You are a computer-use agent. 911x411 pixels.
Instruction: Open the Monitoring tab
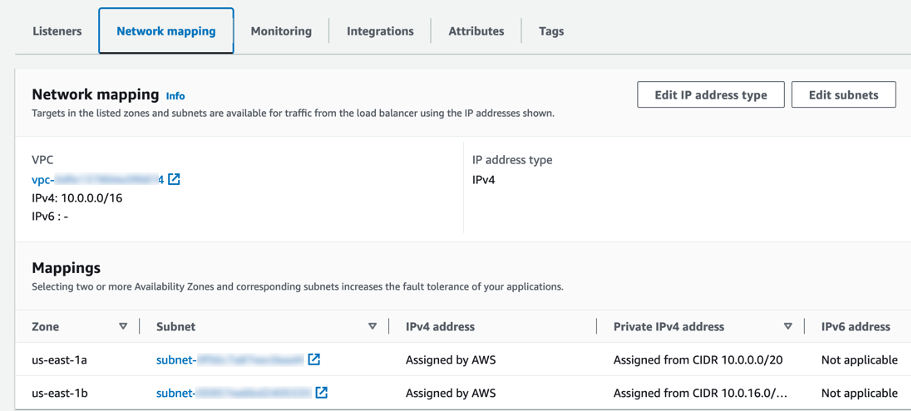pos(281,31)
